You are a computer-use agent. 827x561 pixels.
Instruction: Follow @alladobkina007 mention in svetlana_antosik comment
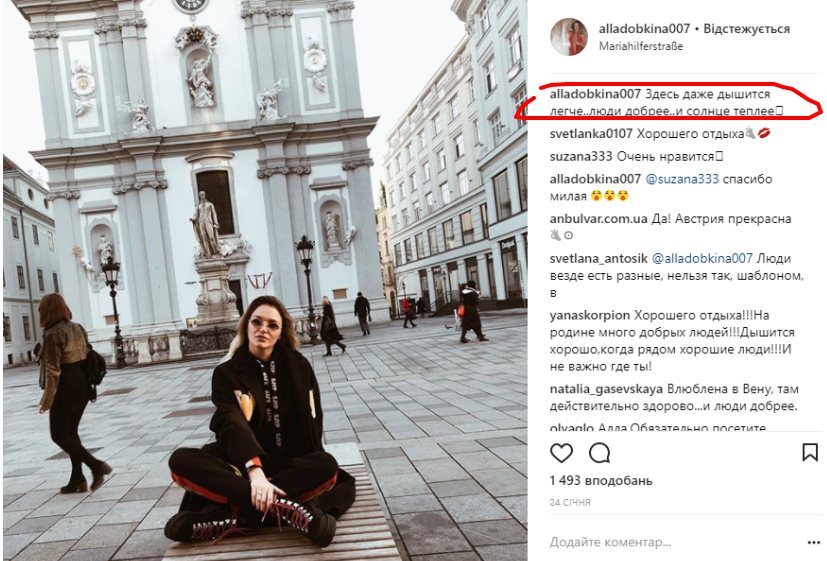pos(702,258)
